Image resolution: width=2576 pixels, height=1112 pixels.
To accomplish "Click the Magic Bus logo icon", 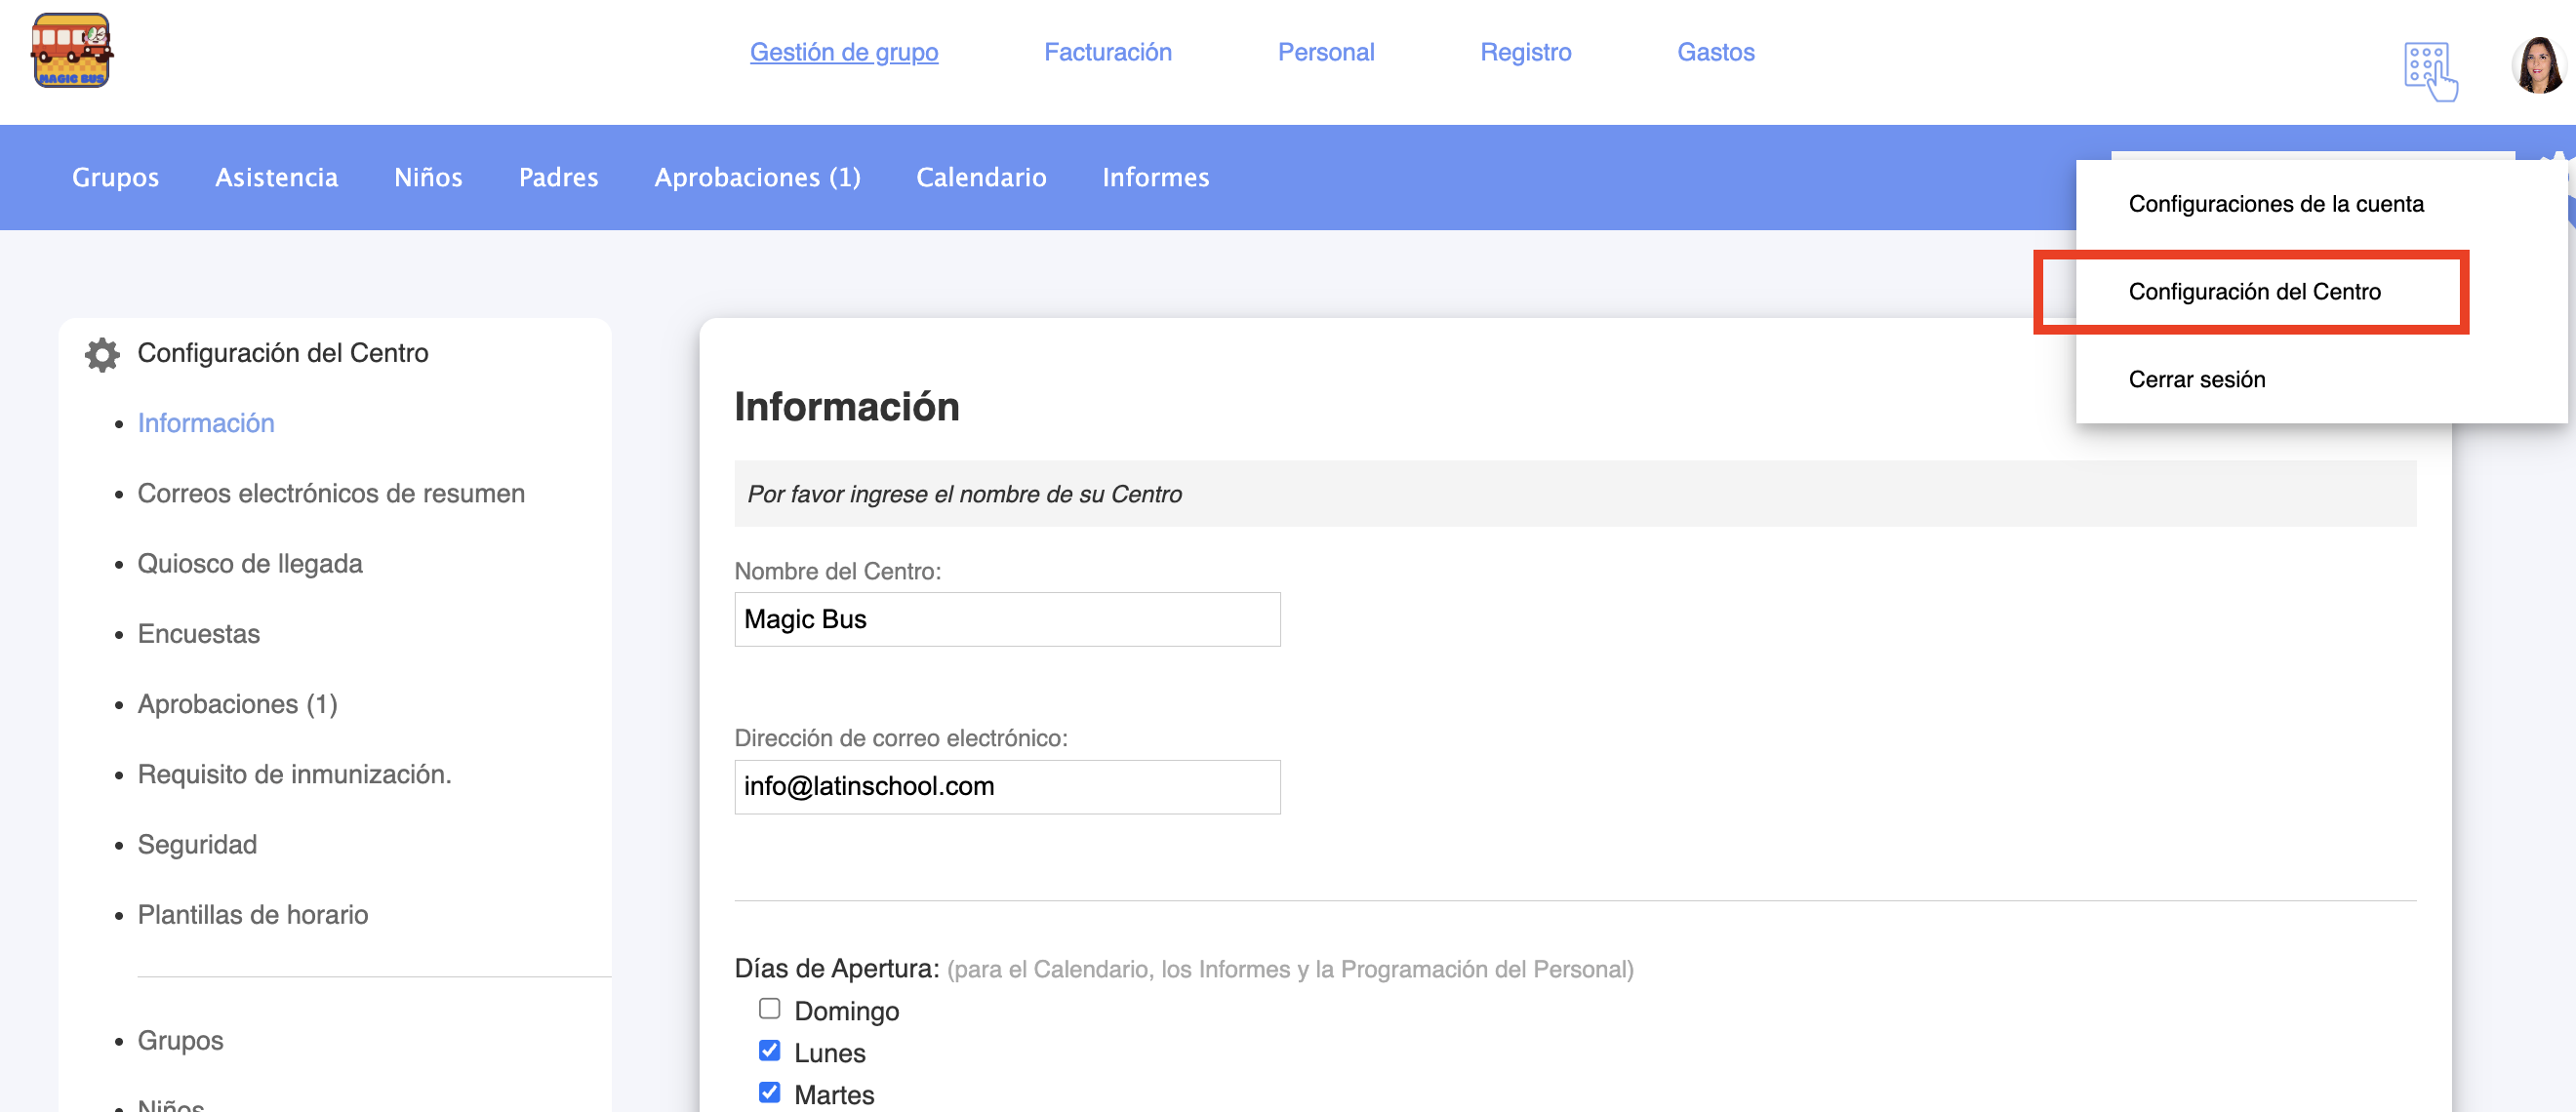I will click(71, 51).
